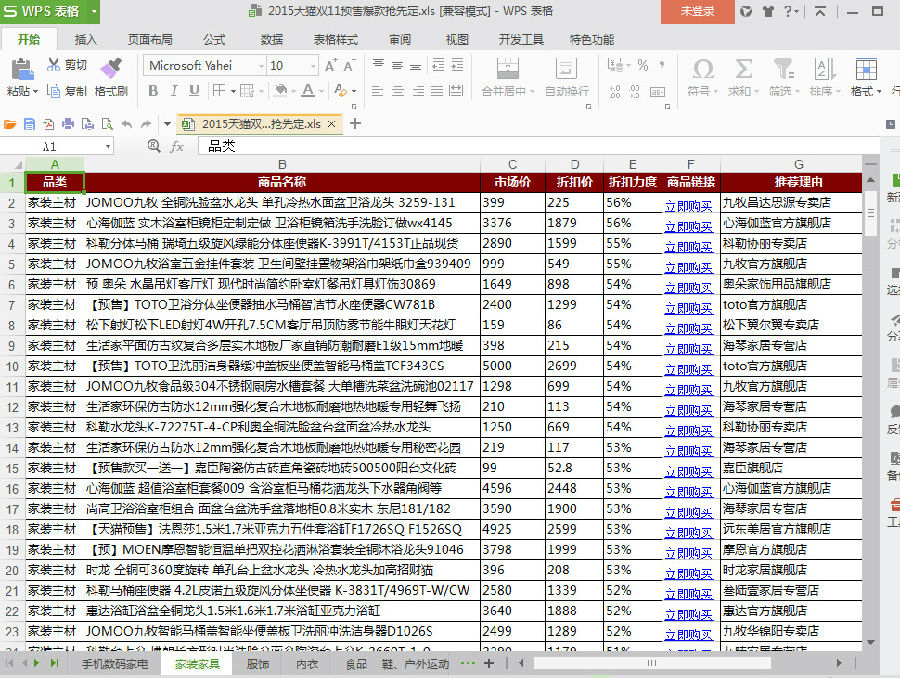Screen dimensions: 900x678
Task: Select the Format Painter brush
Action: [x=111, y=68]
